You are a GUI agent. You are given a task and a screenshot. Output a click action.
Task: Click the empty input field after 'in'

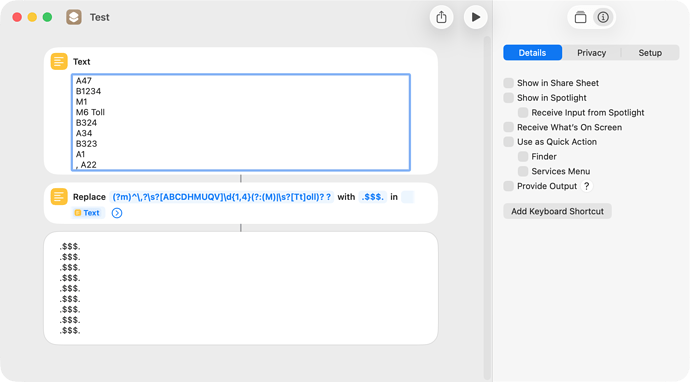[407, 197]
